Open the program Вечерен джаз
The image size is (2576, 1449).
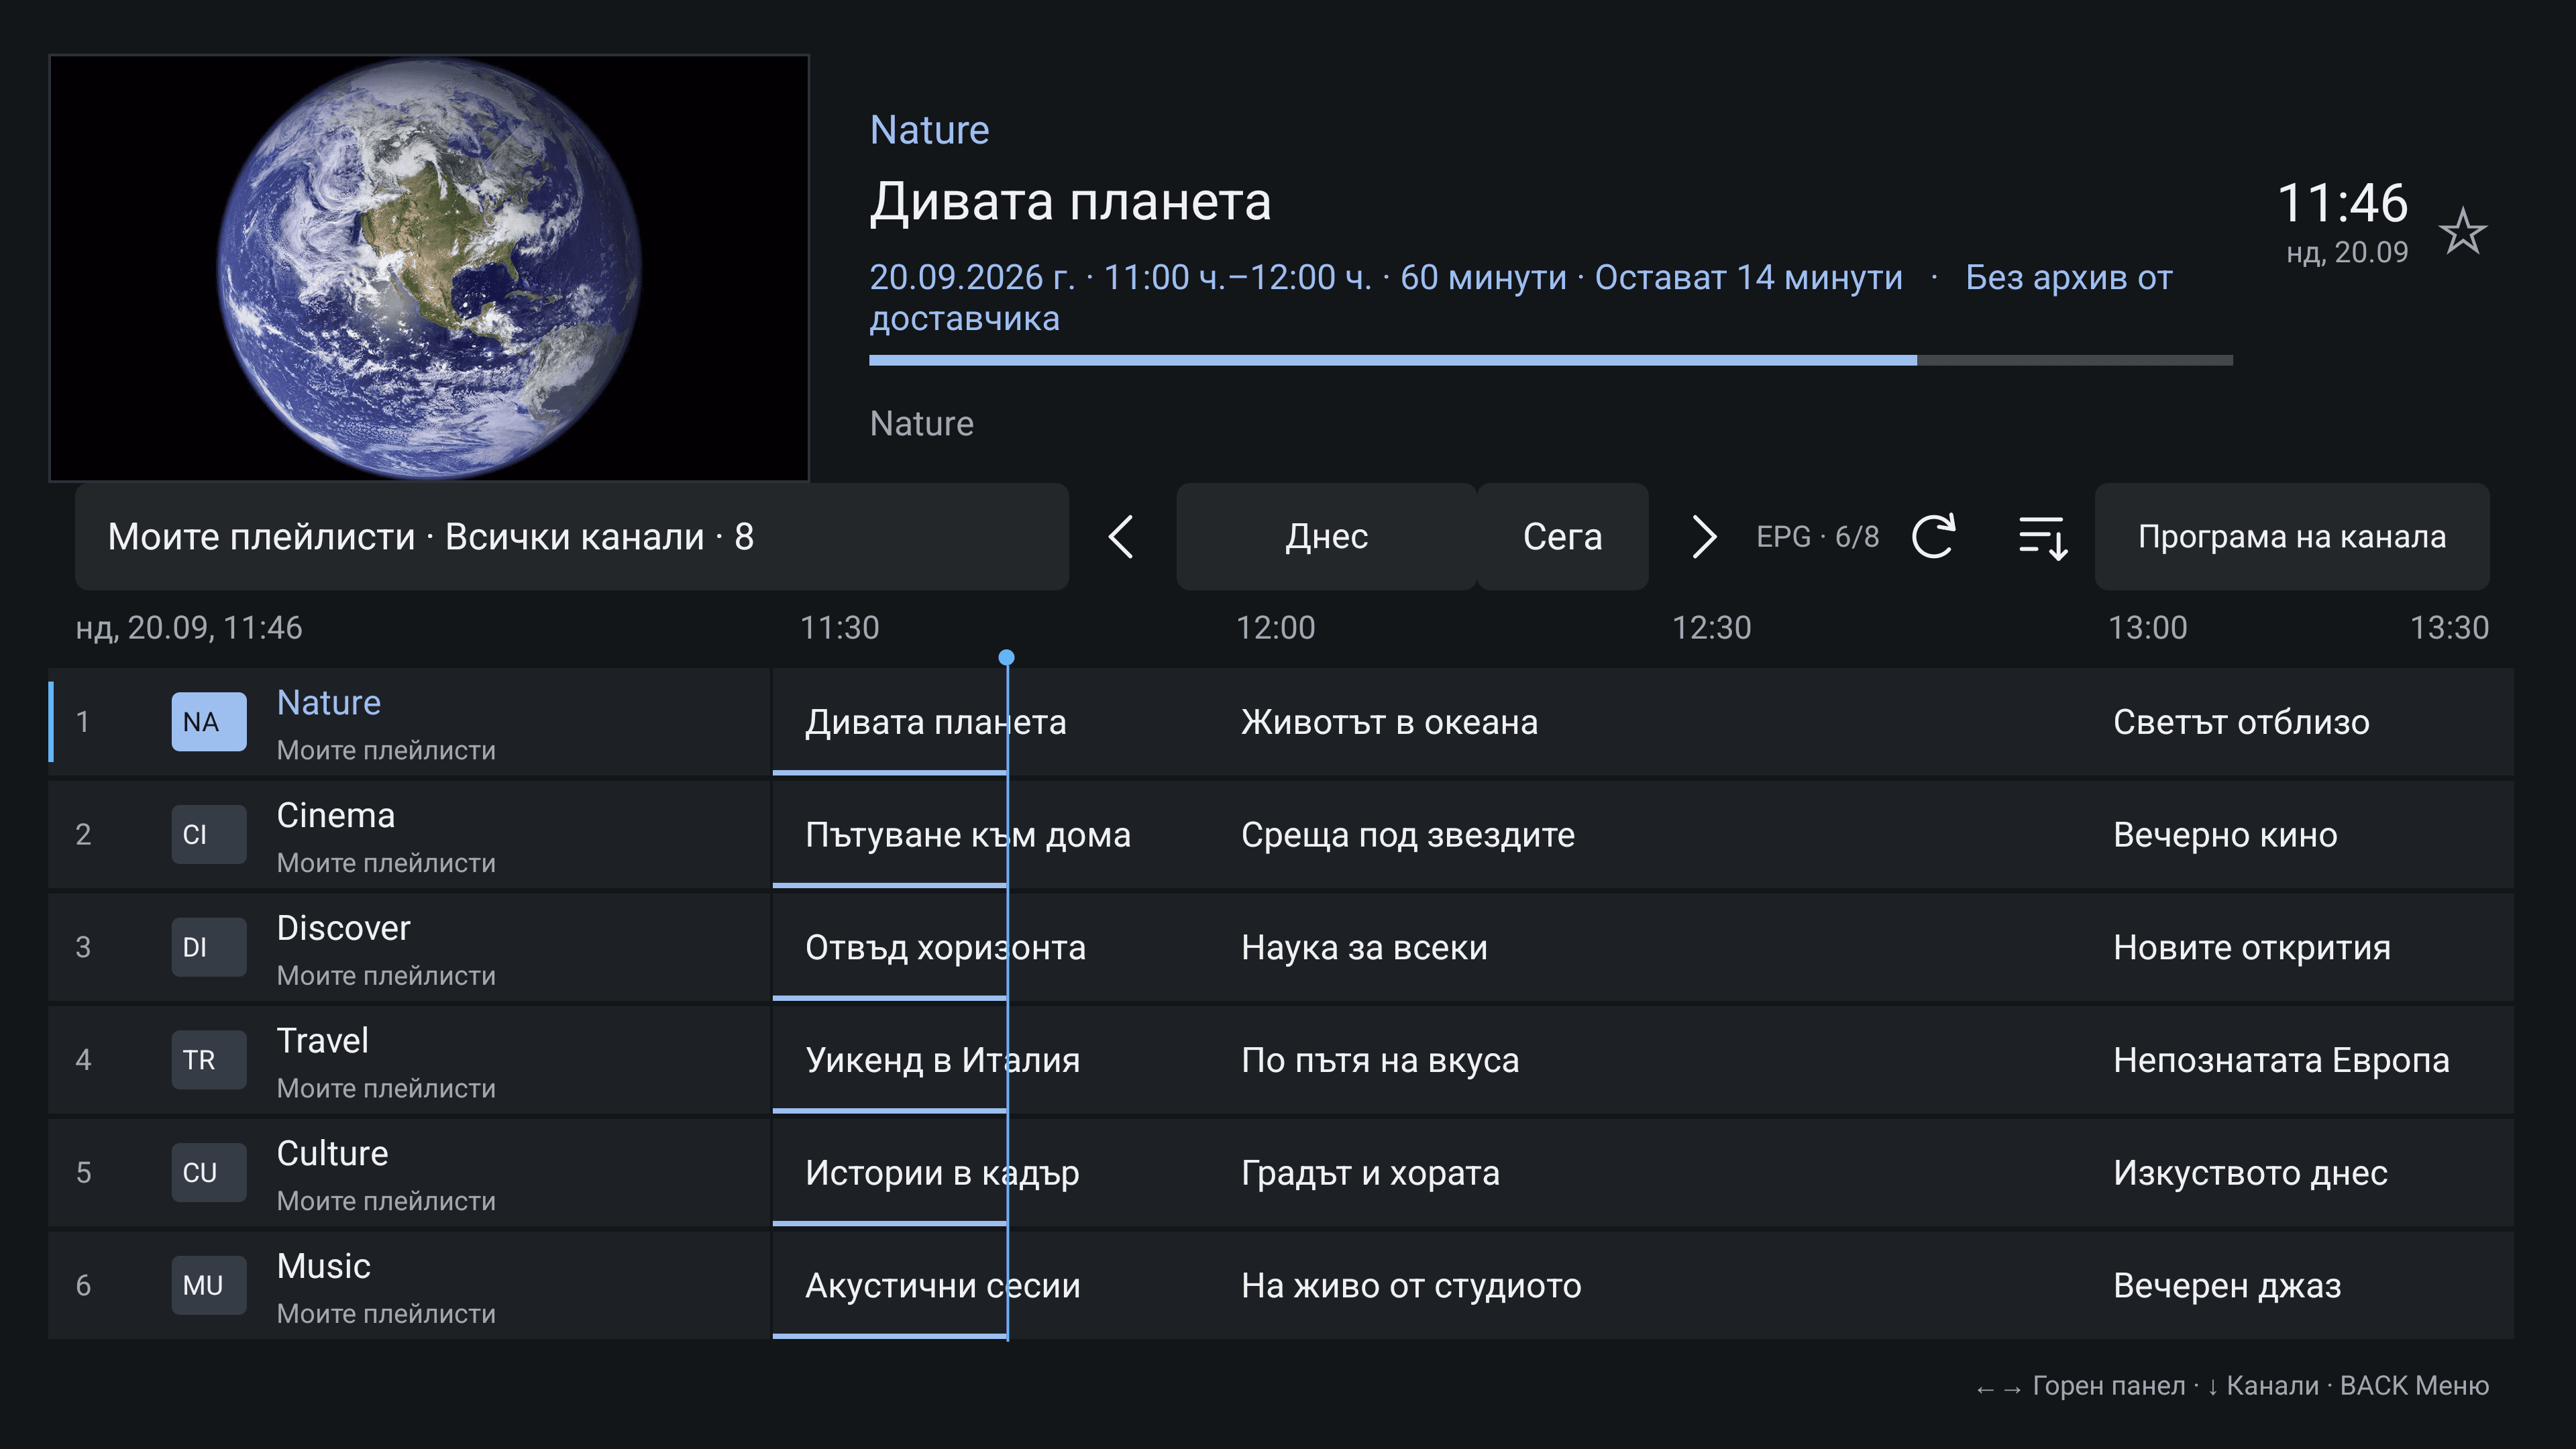point(2298,1285)
